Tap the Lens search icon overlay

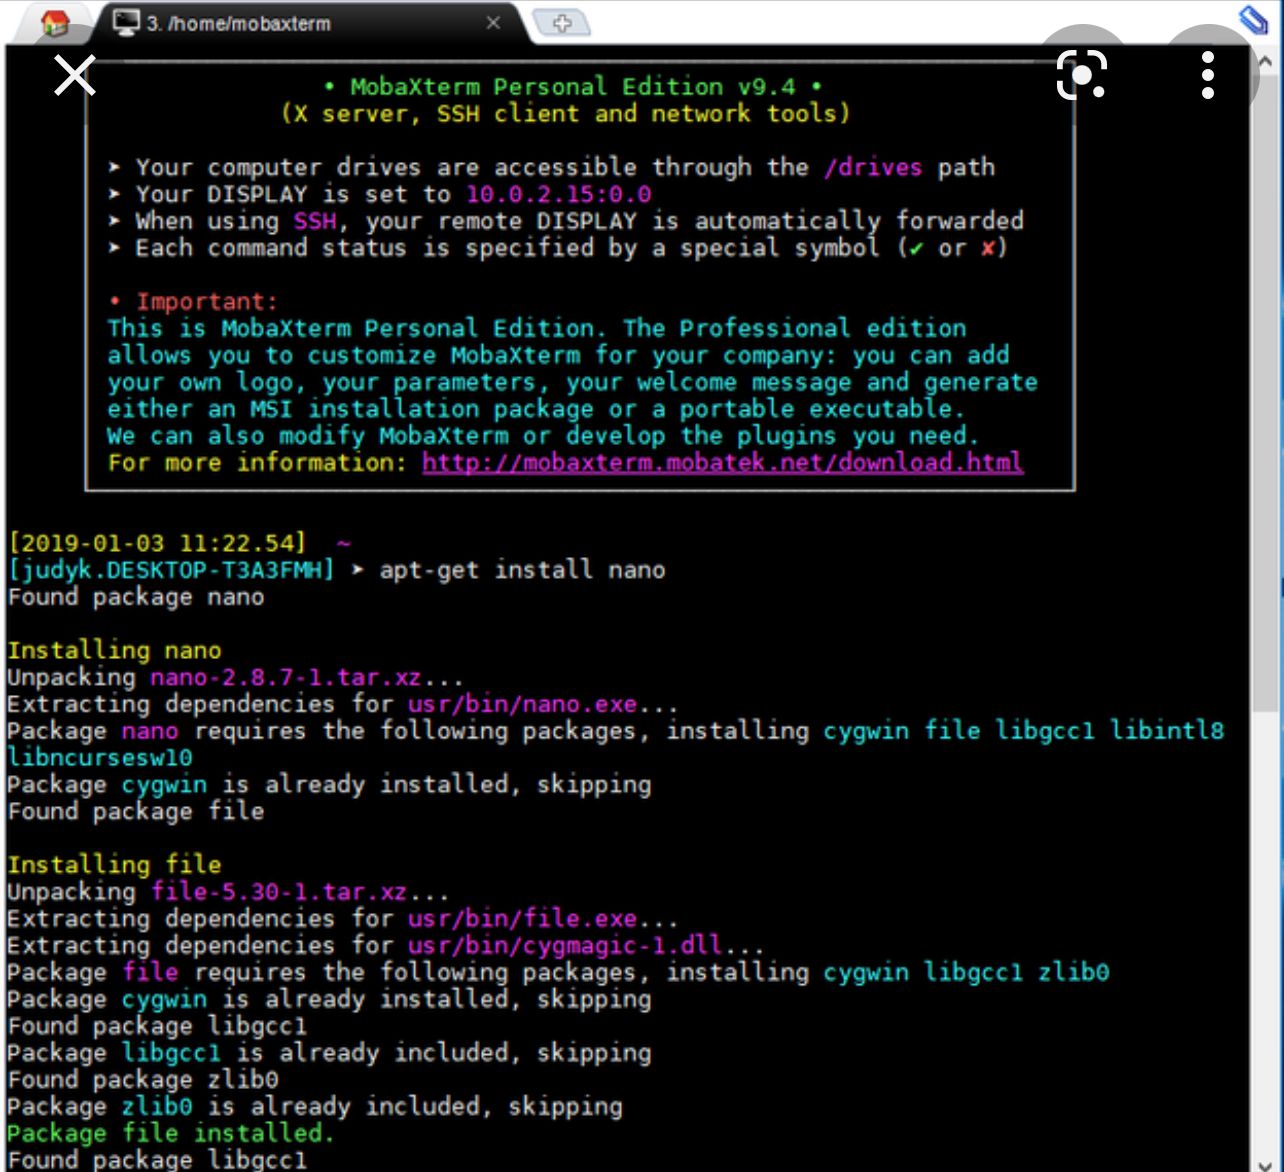[1082, 76]
